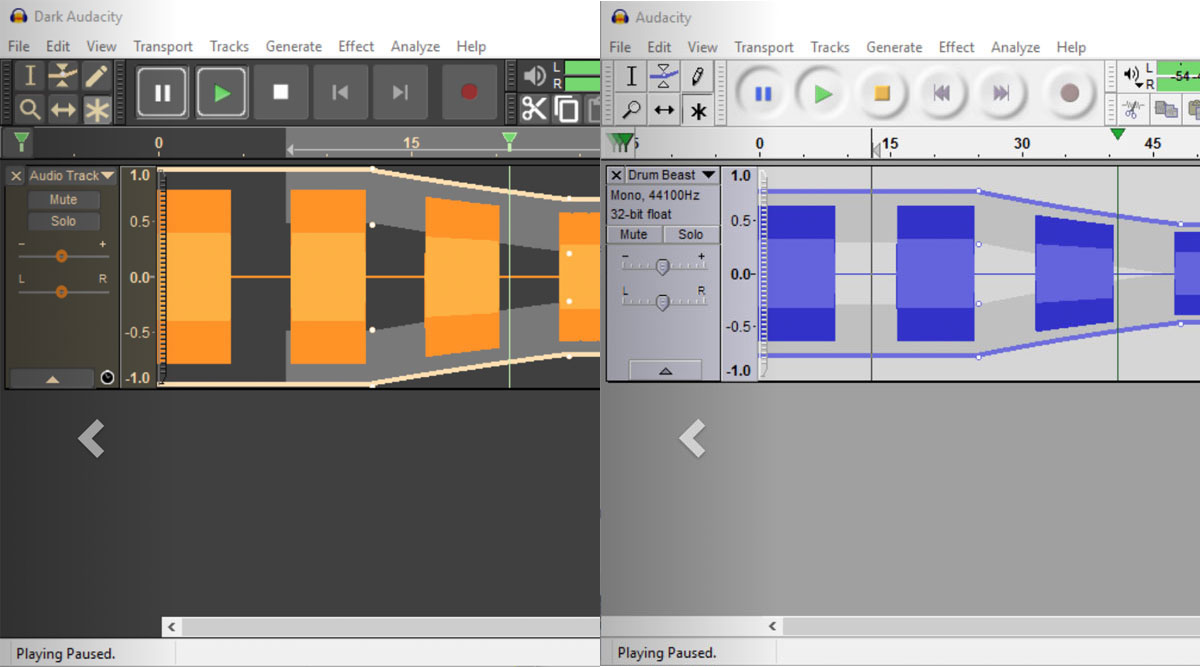
Task: Click Skip to Start in light Audacity
Action: [x=941, y=94]
